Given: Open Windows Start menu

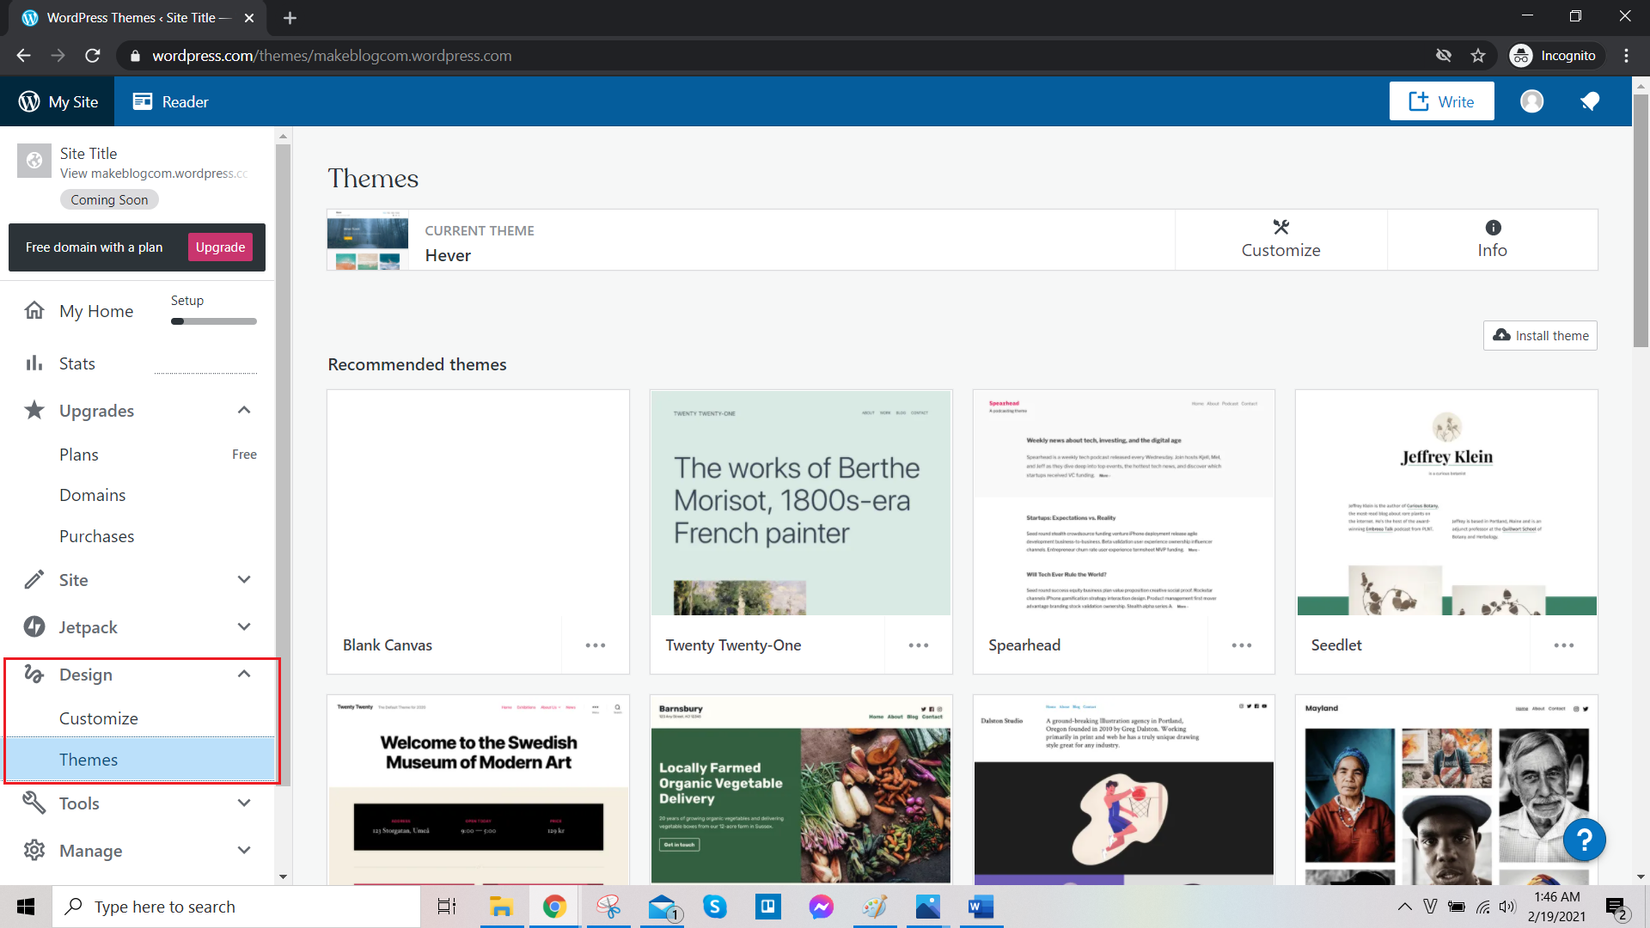Looking at the screenshot, I should tap(26, 906).
